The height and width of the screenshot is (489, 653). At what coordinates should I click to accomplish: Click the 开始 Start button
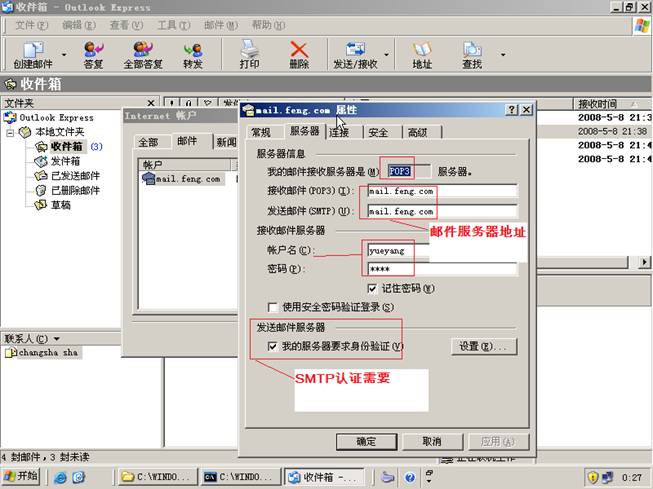point(22,477)
